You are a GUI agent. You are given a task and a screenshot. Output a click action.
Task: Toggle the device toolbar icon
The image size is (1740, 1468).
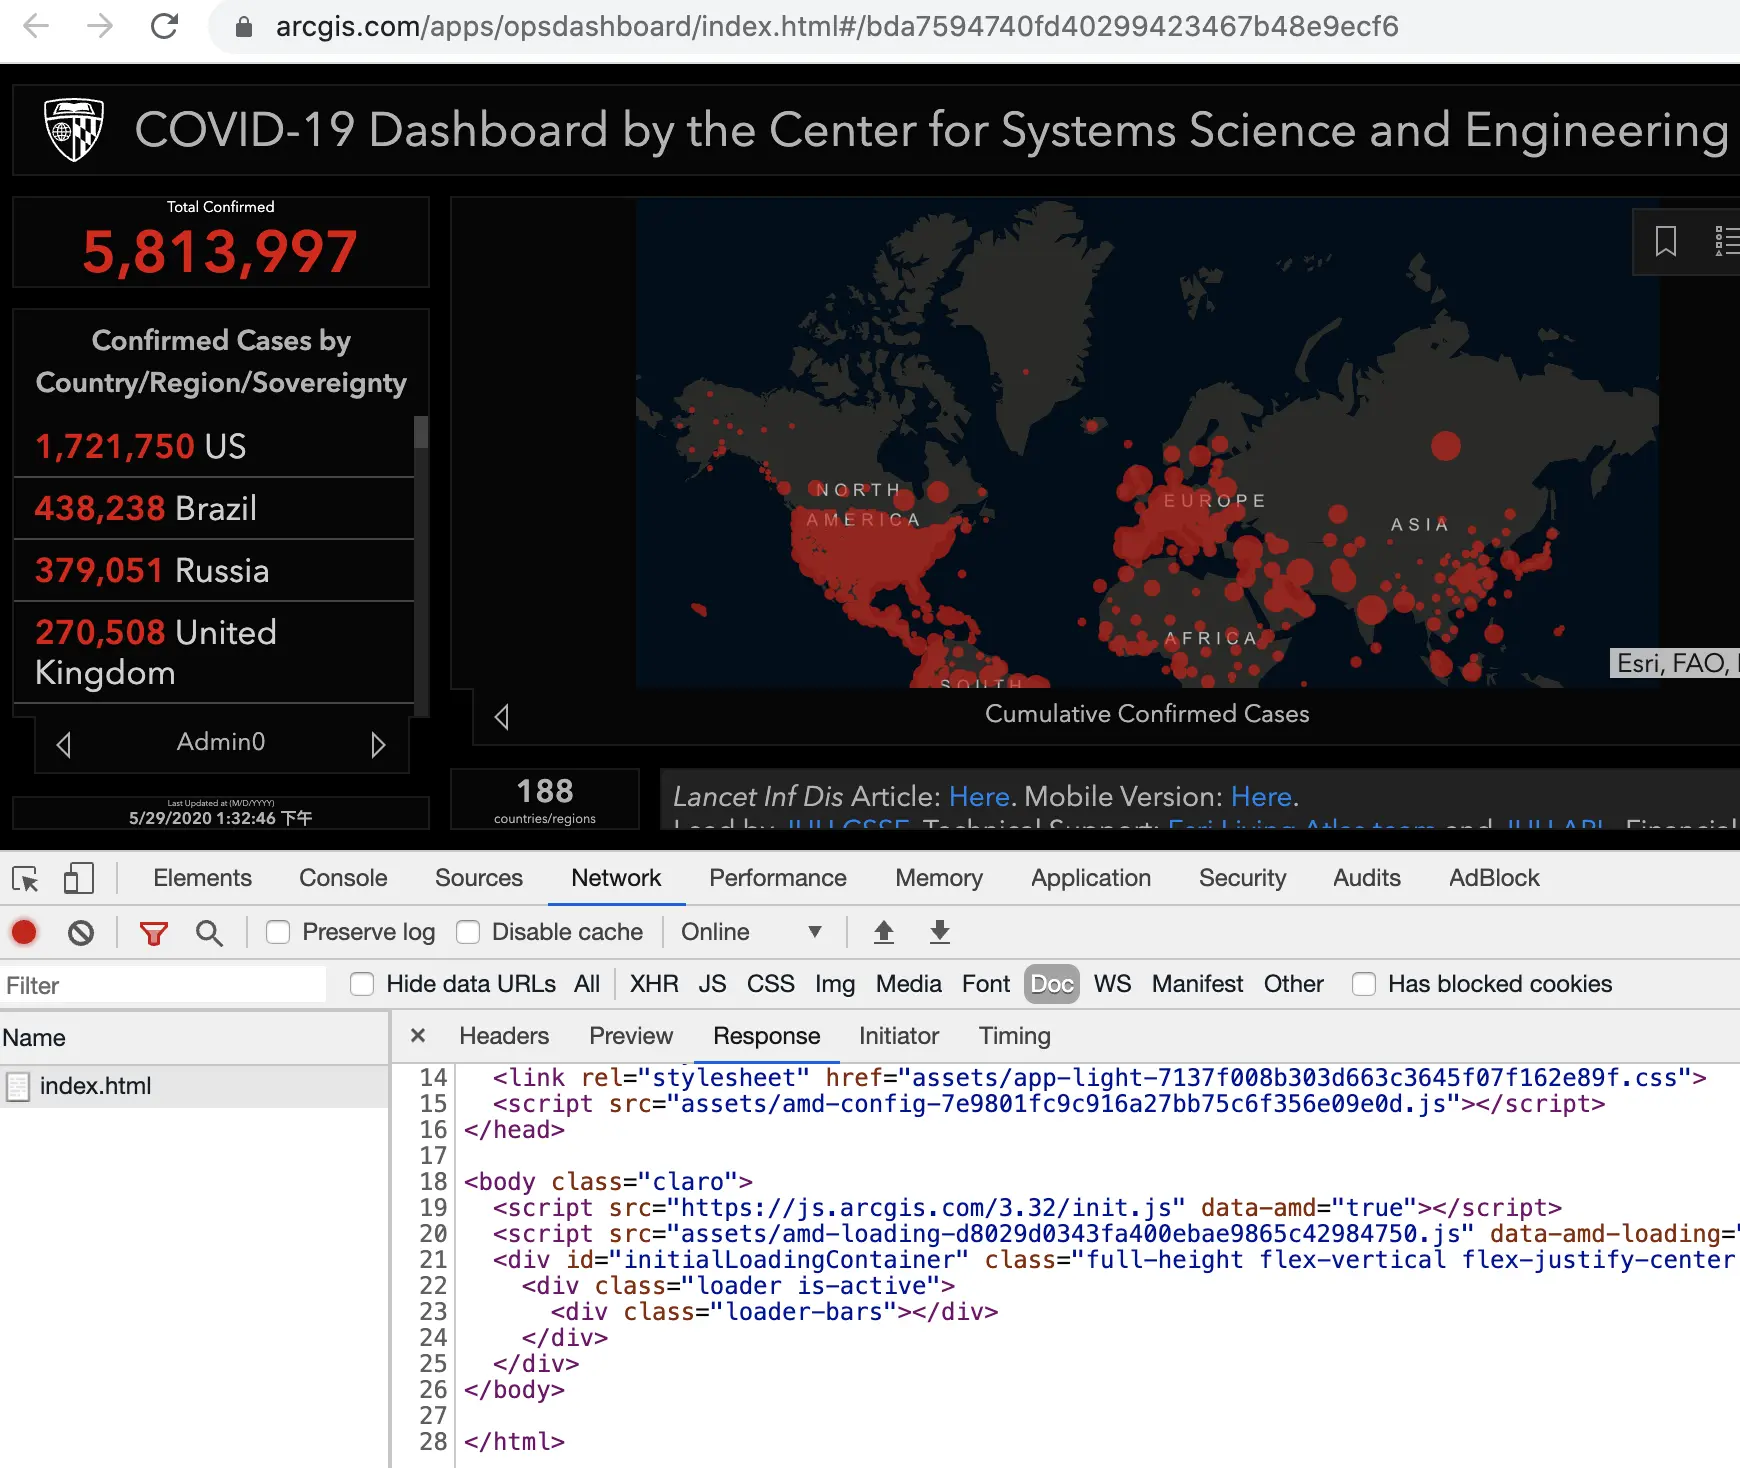78,878
